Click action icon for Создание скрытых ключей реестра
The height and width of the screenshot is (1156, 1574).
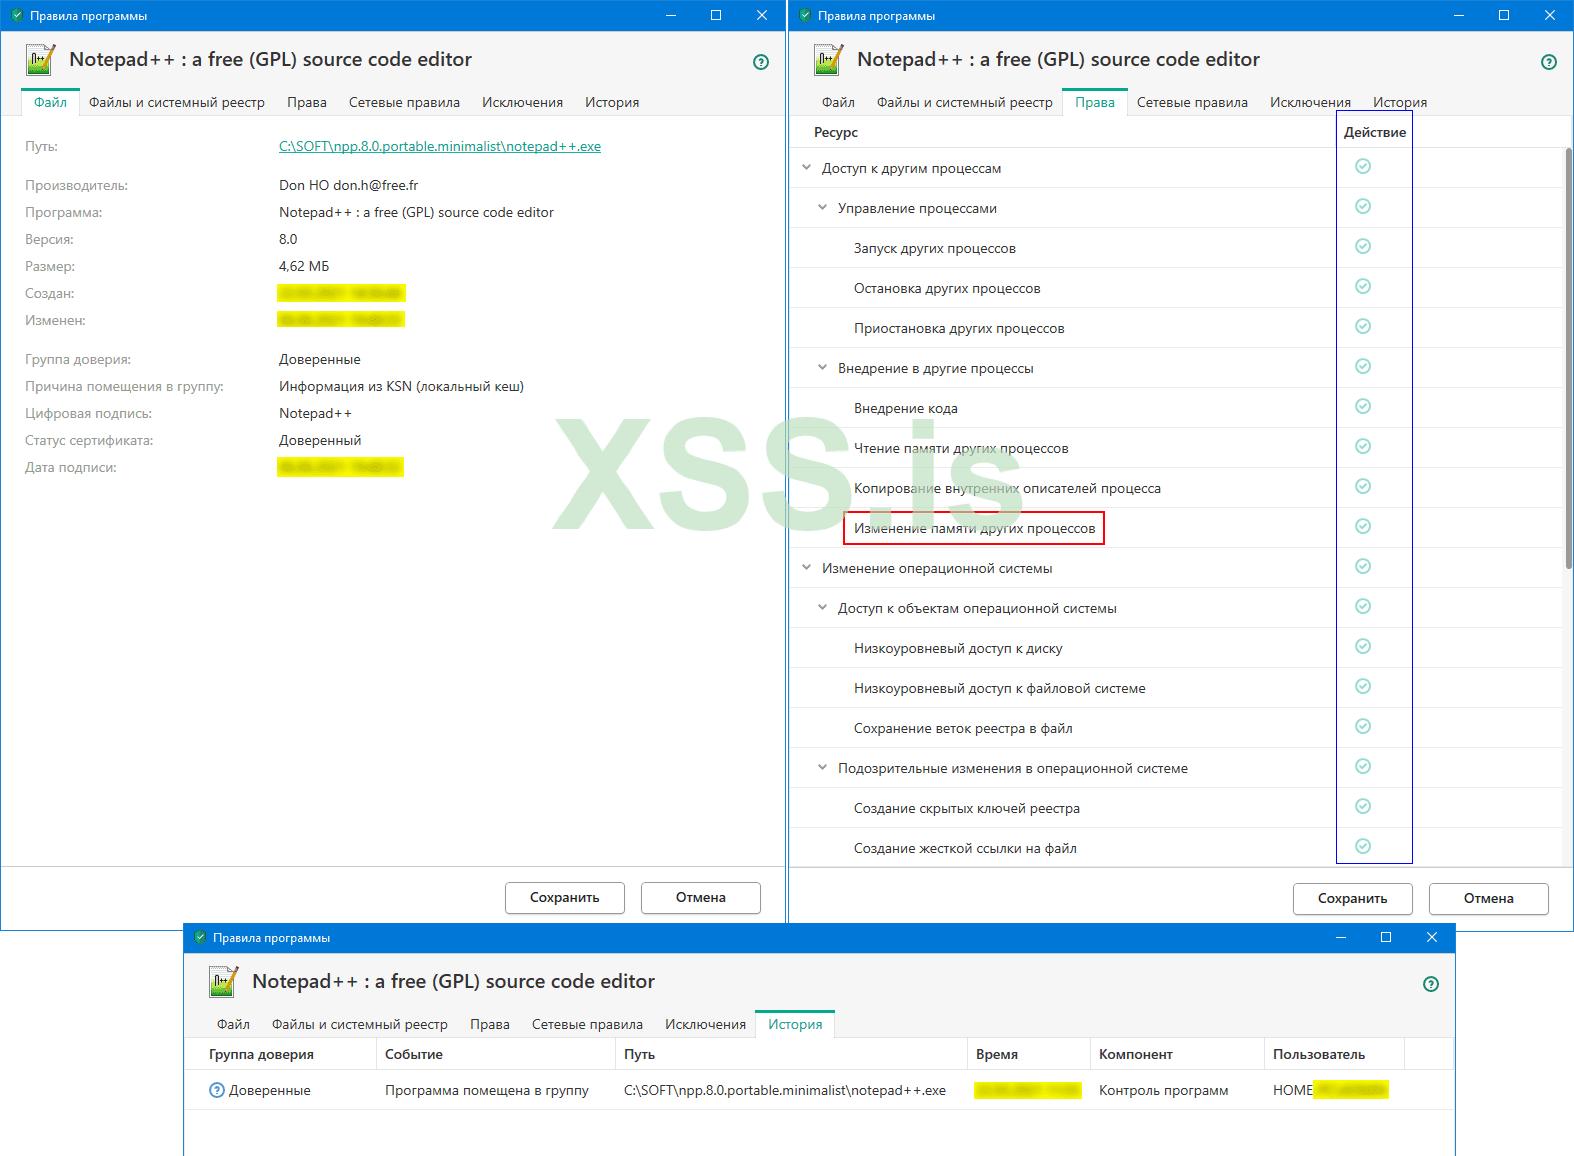(1363, 806)
